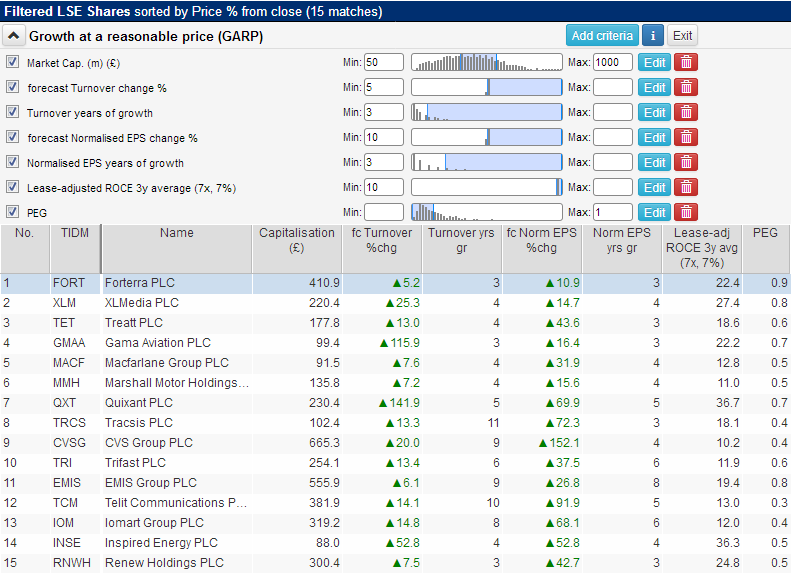Click the Lease-adjusted ROCE Min input field
Image resolution: width=791 pixels, height=573 pixels.
pos(384,187)
